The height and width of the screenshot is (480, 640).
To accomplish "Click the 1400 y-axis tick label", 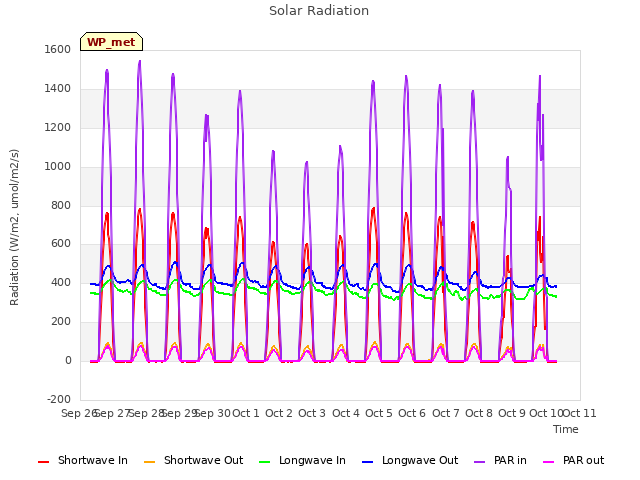I will tap(58, 89).
